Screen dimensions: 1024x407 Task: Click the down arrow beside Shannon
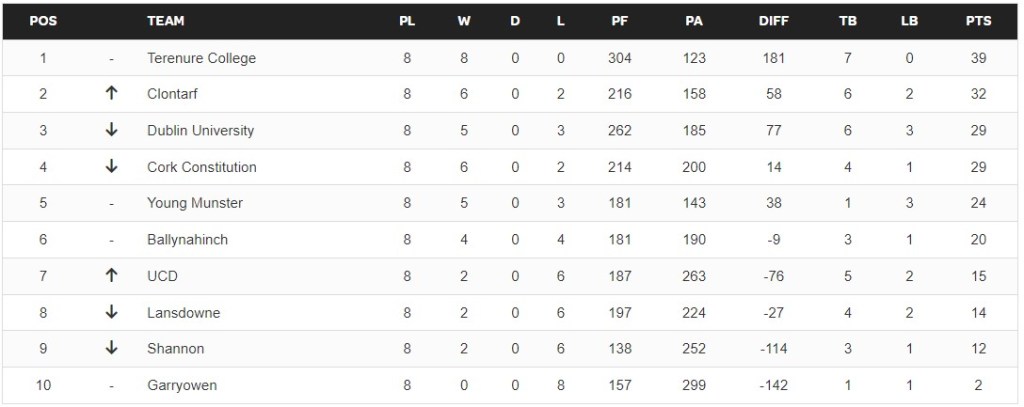[x=111, y=349]
